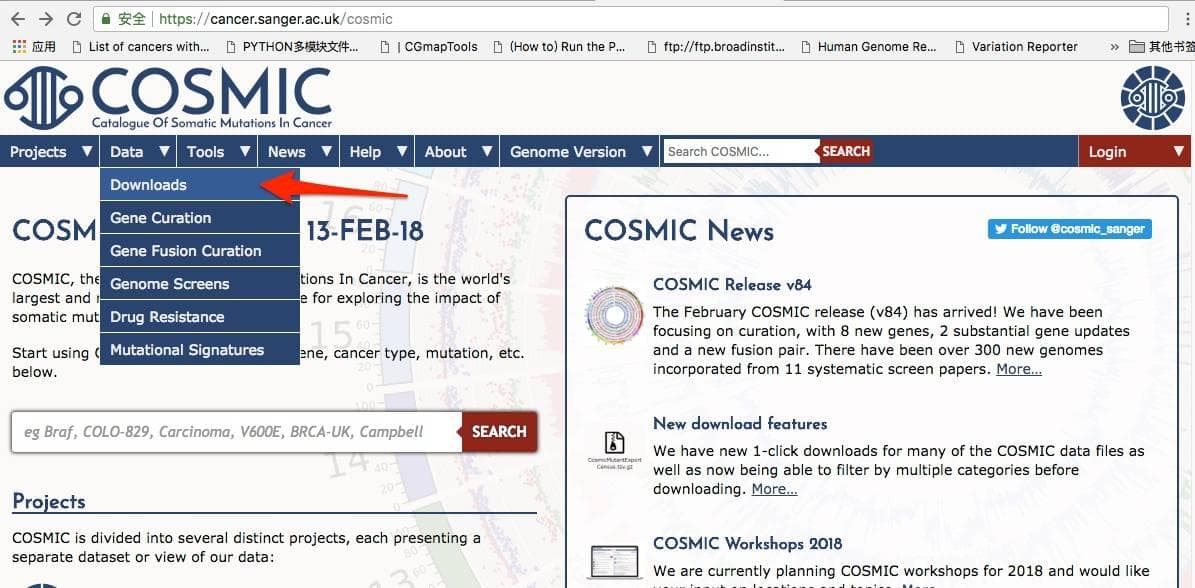Click the main search box with examples

[x=236, y=432]
